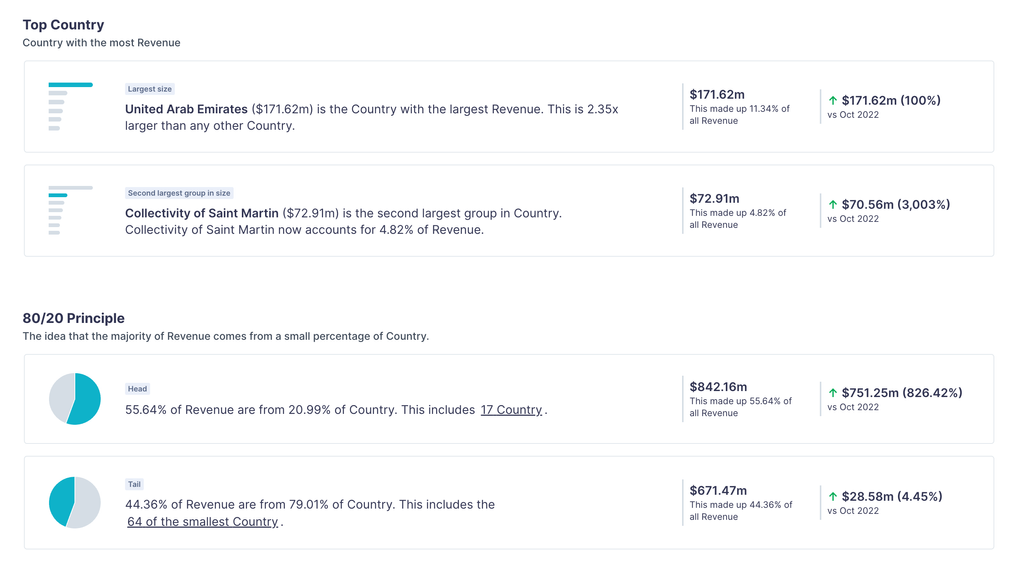Click the $842.16m revenue value

[718, 387]
